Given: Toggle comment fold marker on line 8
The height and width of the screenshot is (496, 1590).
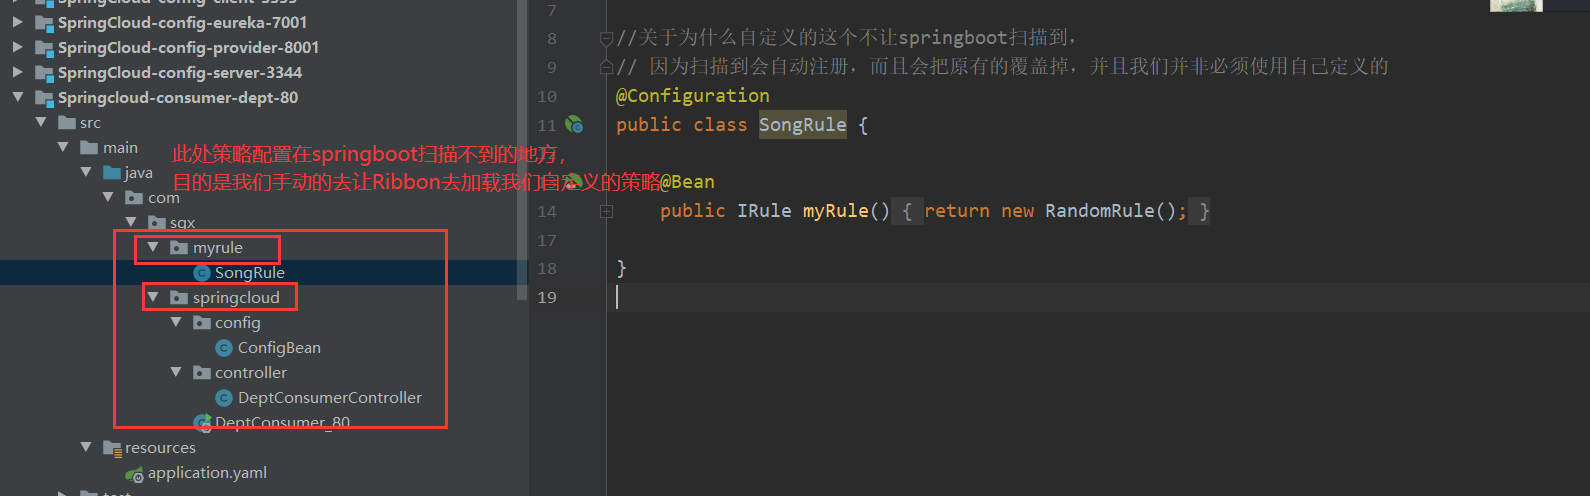Looking at the screenshot, I should 606,39.
